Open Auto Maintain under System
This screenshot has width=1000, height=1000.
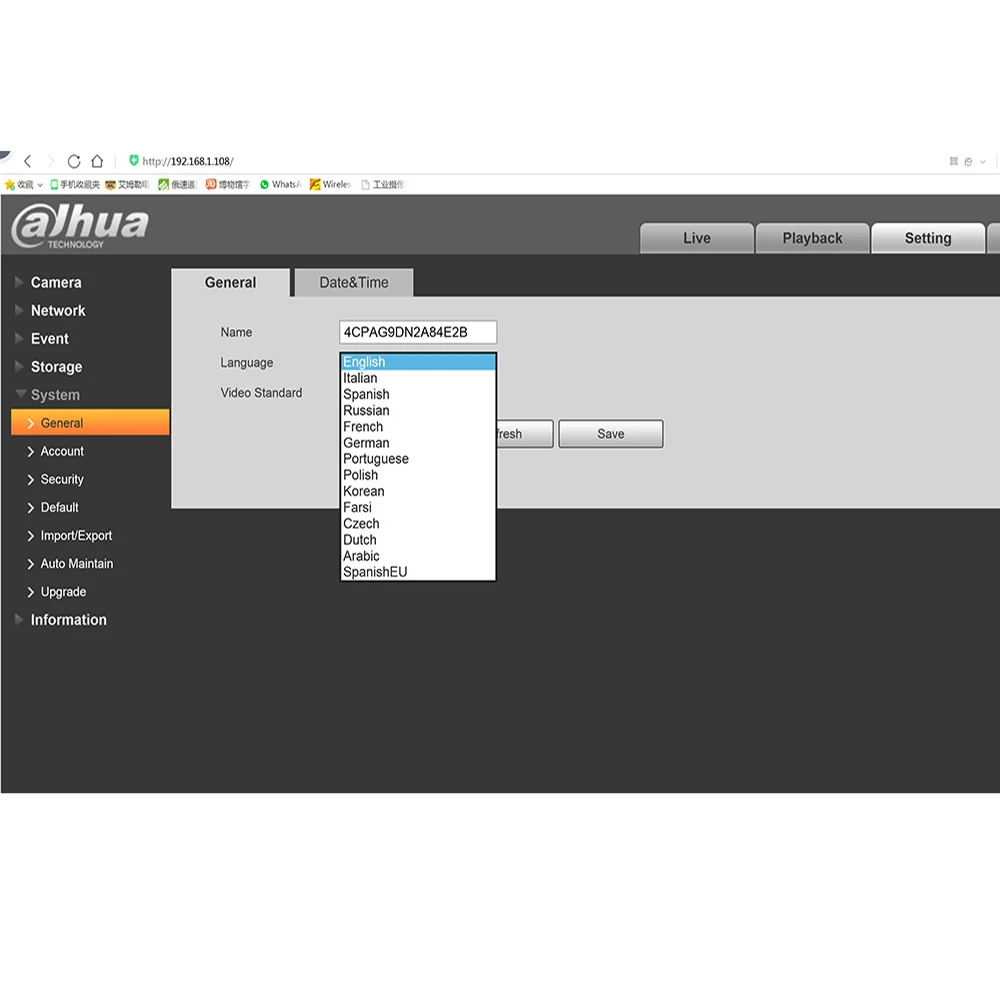(x=70, y=564)
